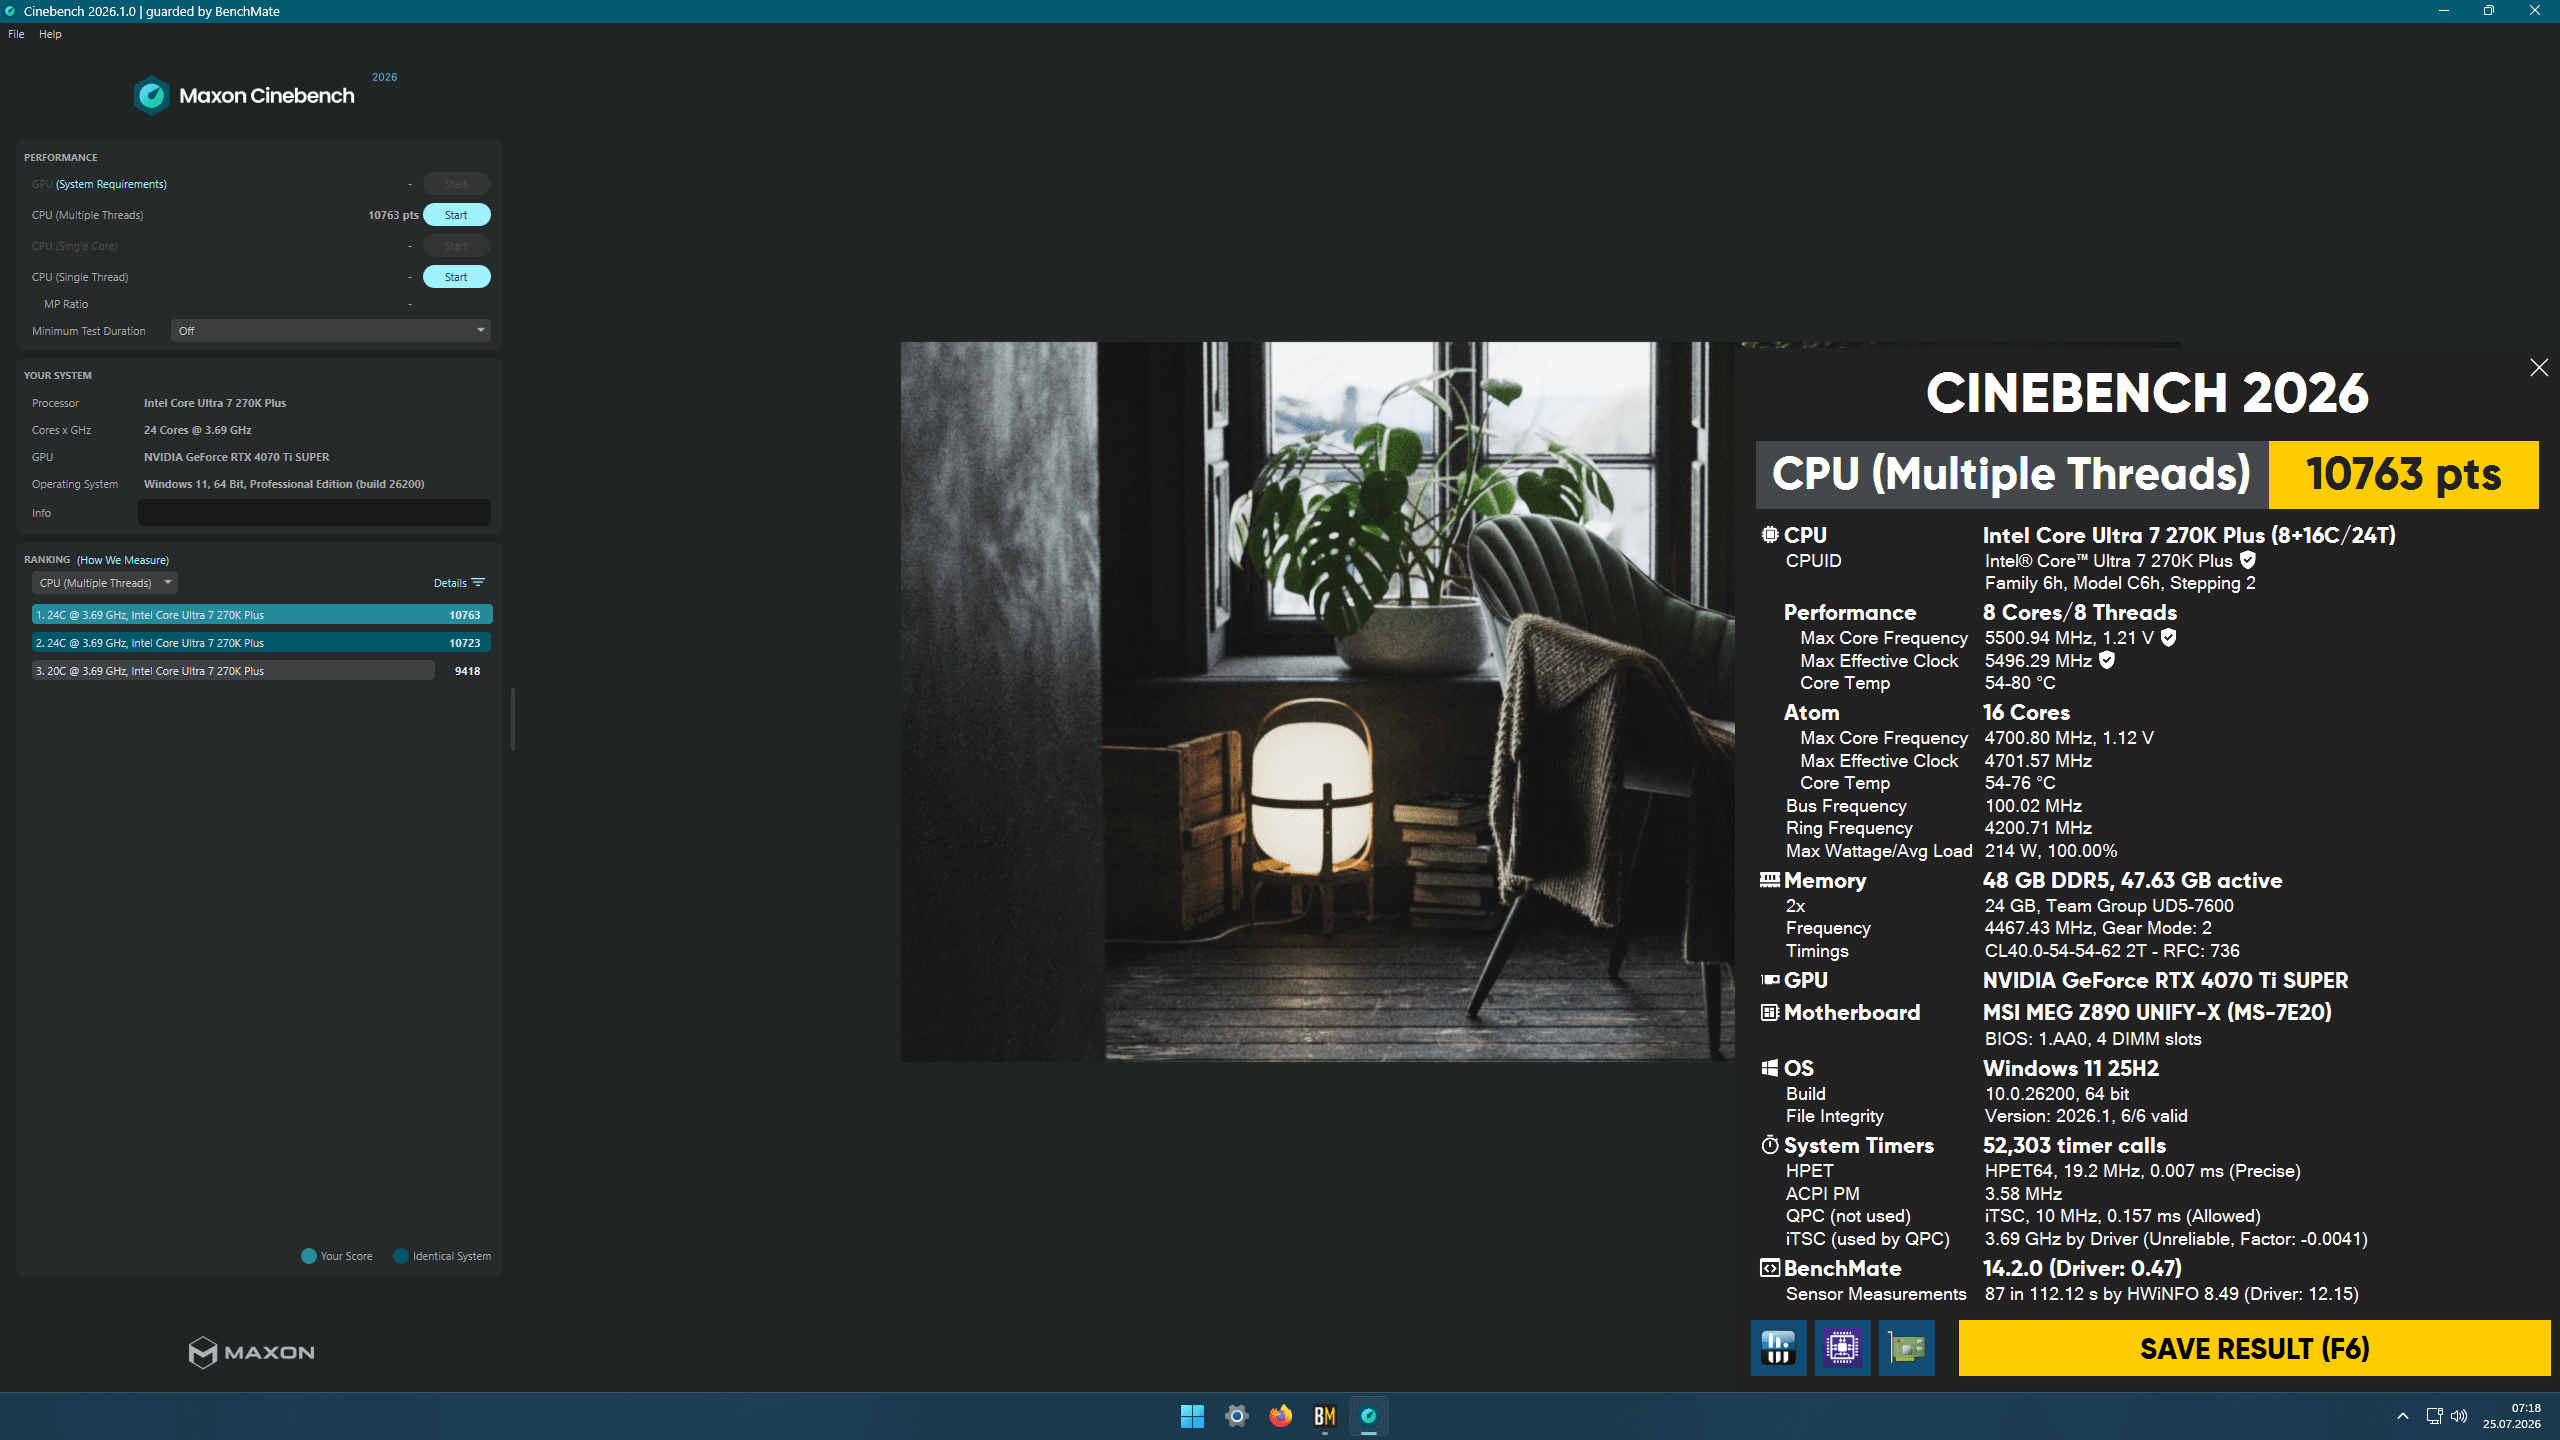The width and height of the screenshot is (2560, 1440).
Task: Click the 48 GB DDR5 memory heading value
Action: 2132,880
